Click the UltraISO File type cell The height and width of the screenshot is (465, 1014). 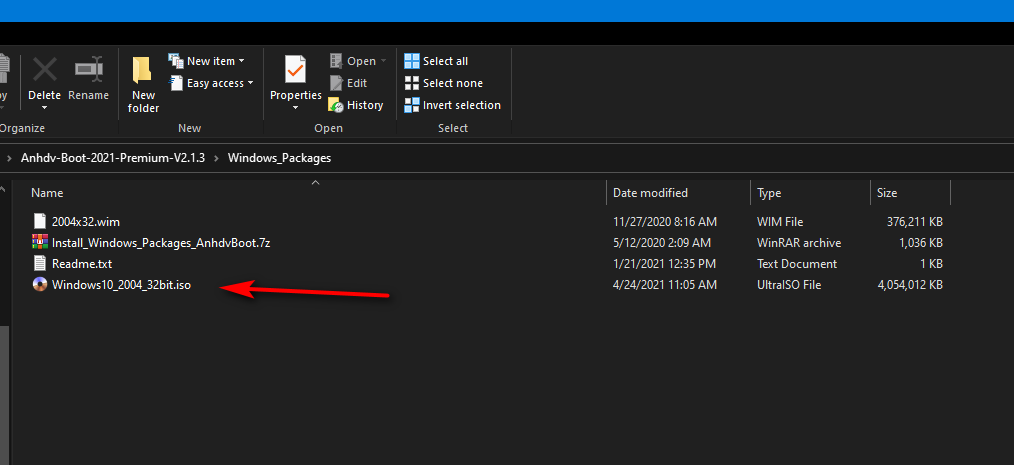[789, 285]
